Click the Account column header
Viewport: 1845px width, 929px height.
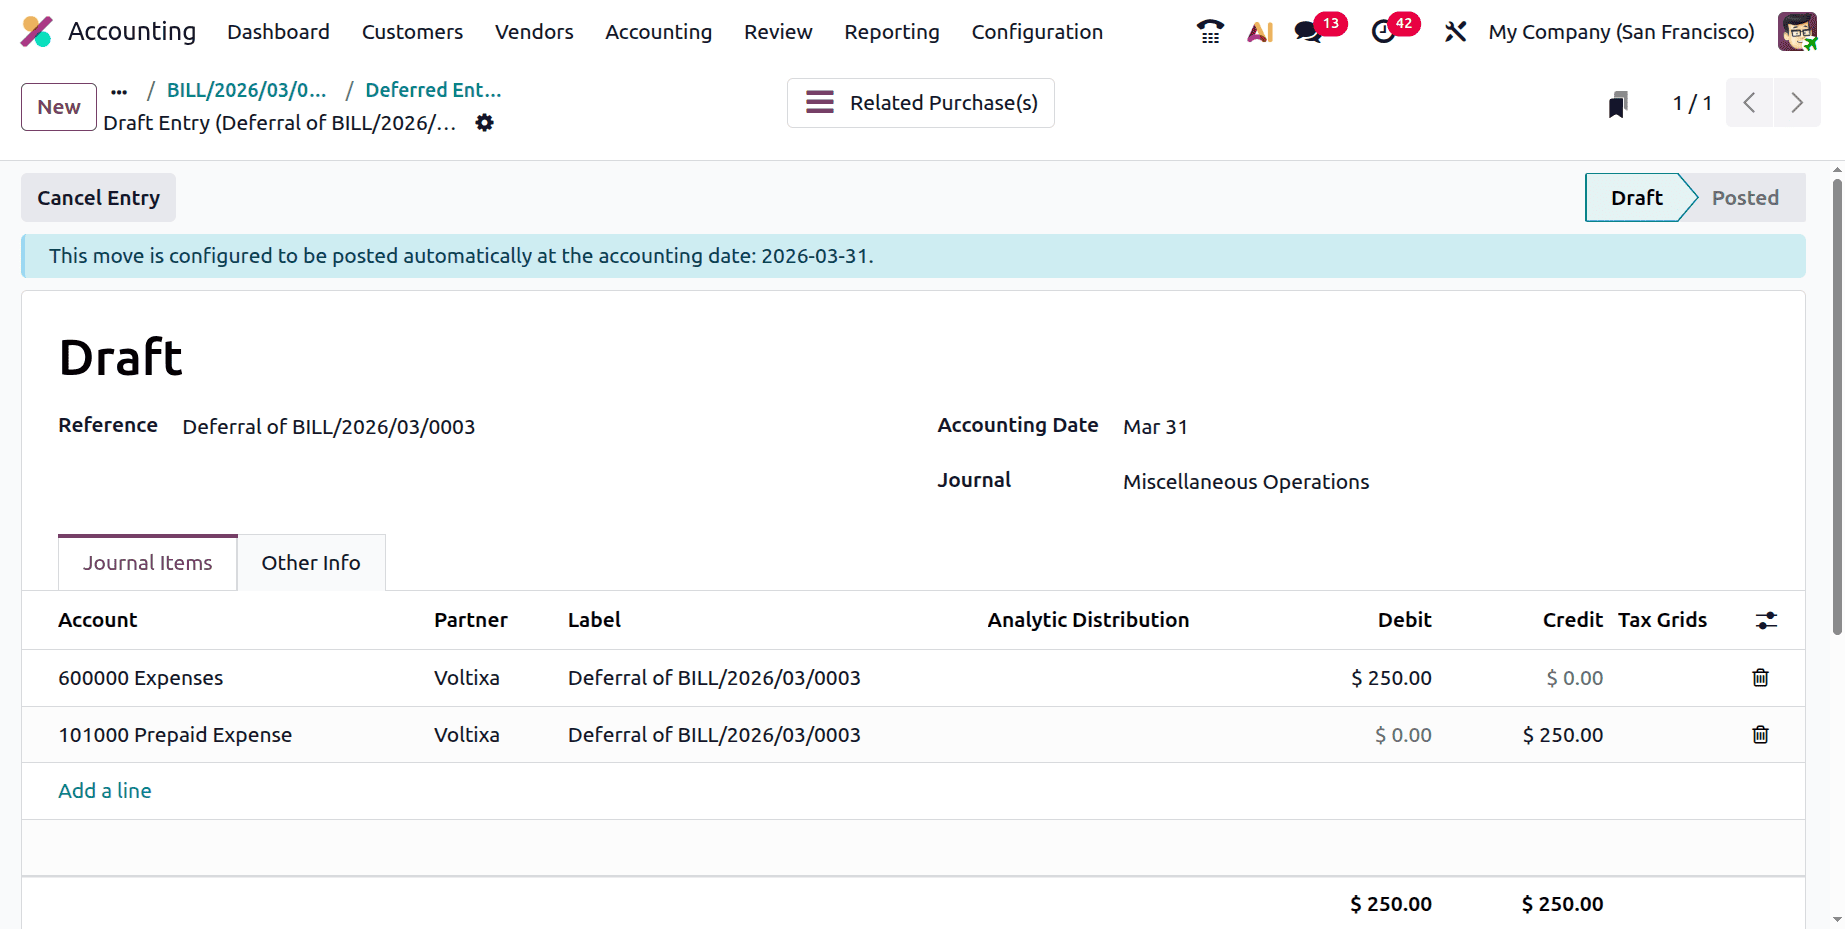pos(98,620)
